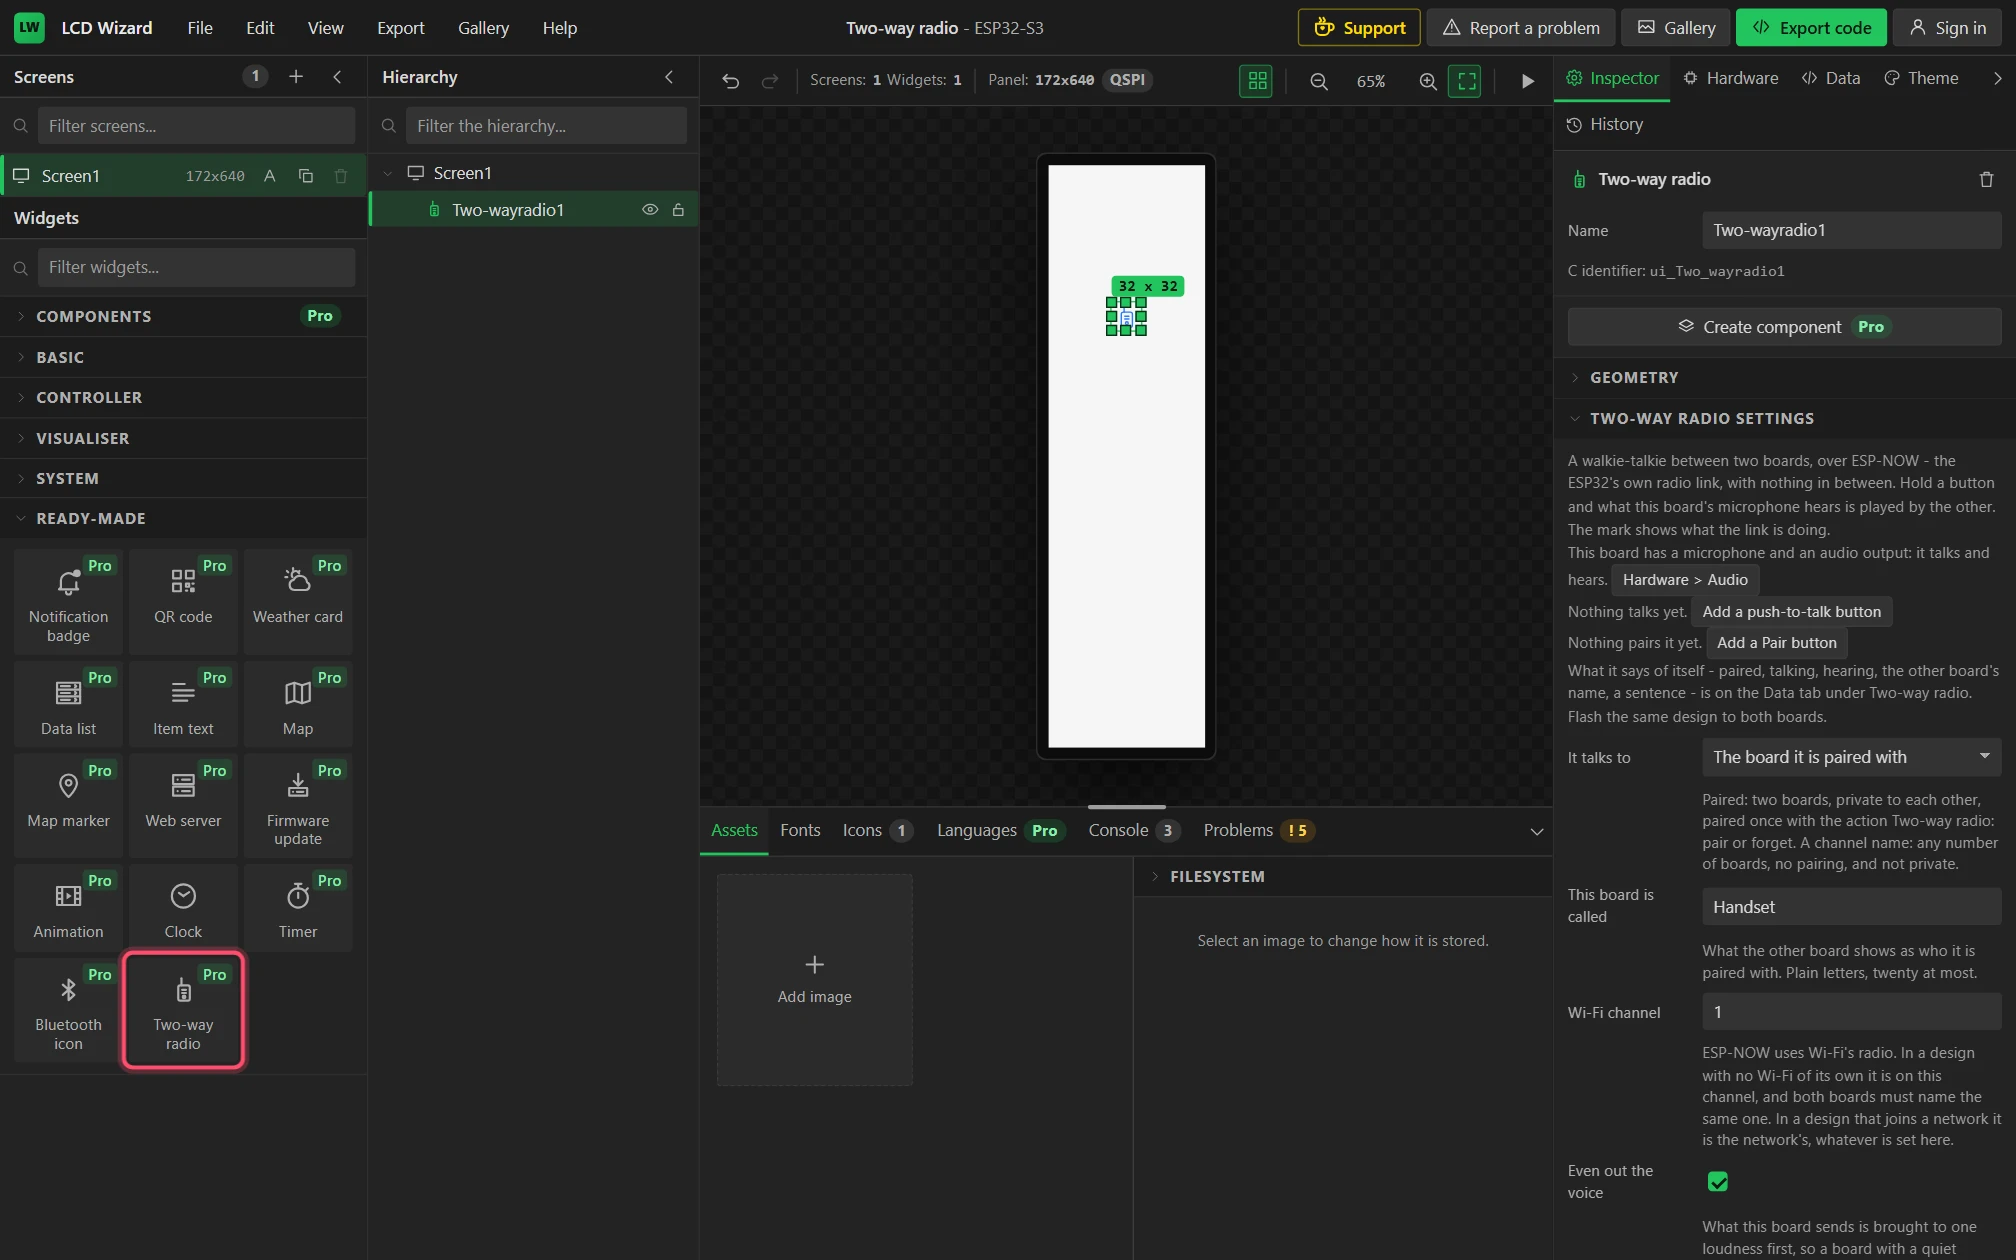Zoom in the canvas

tap(1428, 81)
